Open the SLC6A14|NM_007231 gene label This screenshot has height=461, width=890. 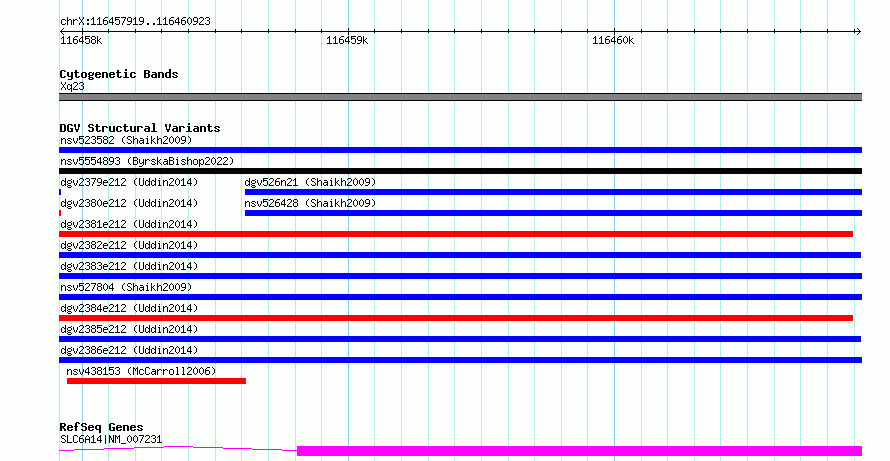[111, 439]
